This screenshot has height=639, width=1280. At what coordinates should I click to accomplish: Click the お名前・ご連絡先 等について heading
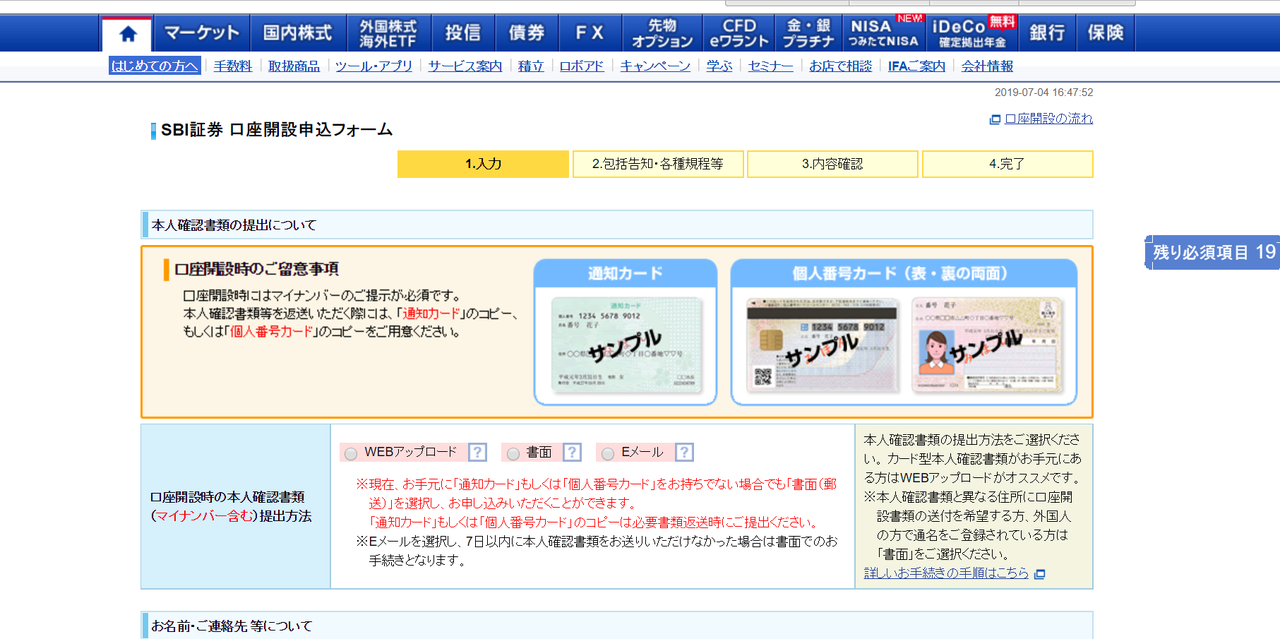[x=231, y=626]
